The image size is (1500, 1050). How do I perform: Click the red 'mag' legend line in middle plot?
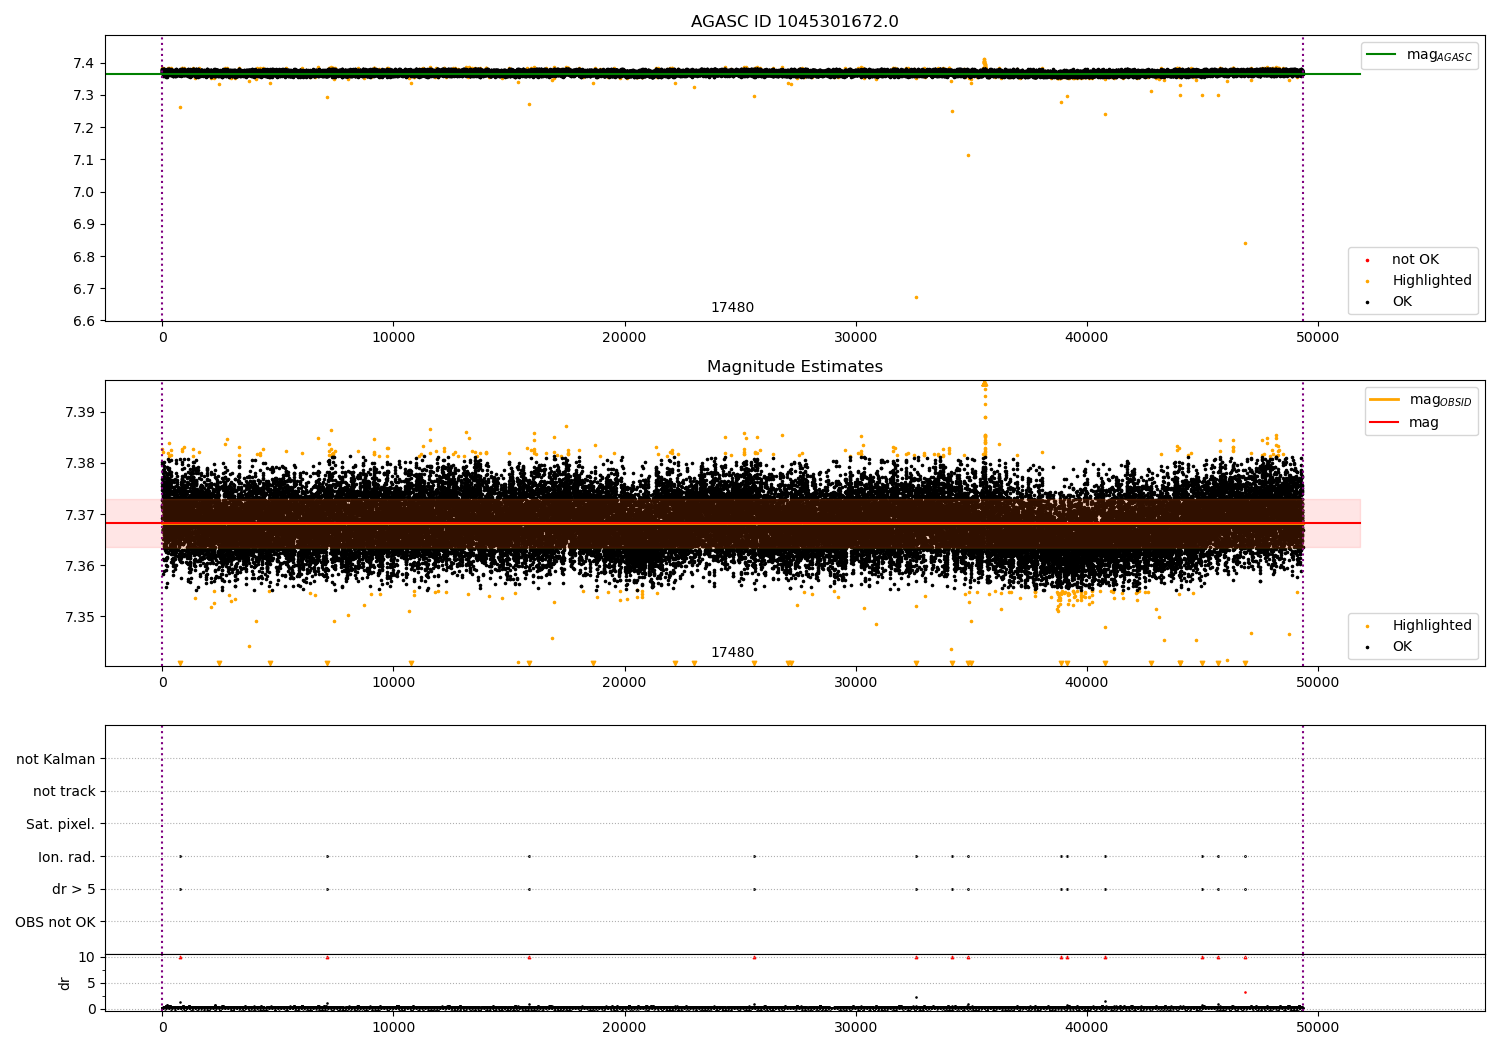coord(1384,422)
